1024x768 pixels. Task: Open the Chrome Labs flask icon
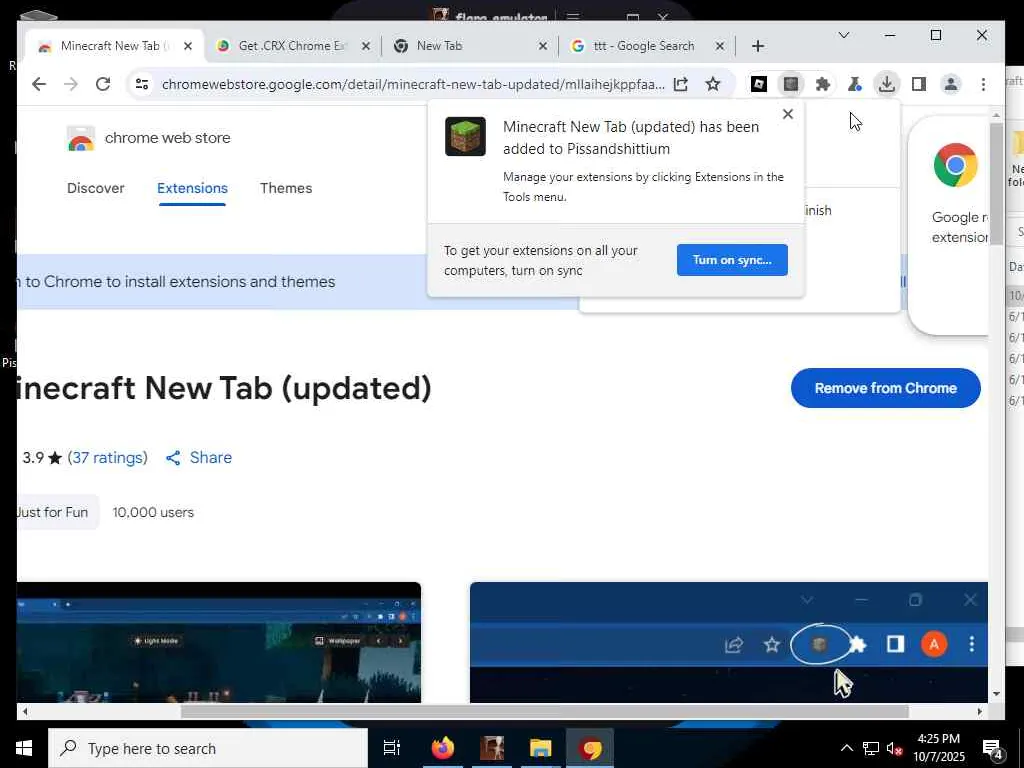point(854,84)
